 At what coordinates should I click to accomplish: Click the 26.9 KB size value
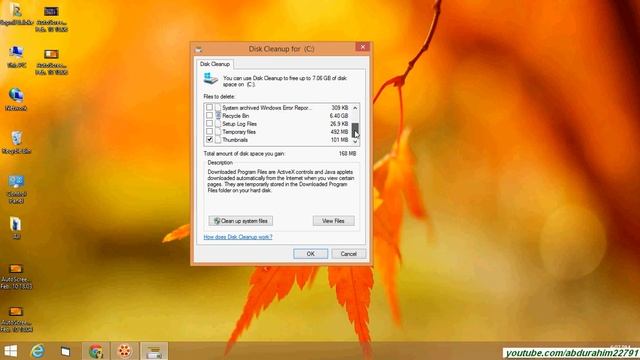(339, 124)
